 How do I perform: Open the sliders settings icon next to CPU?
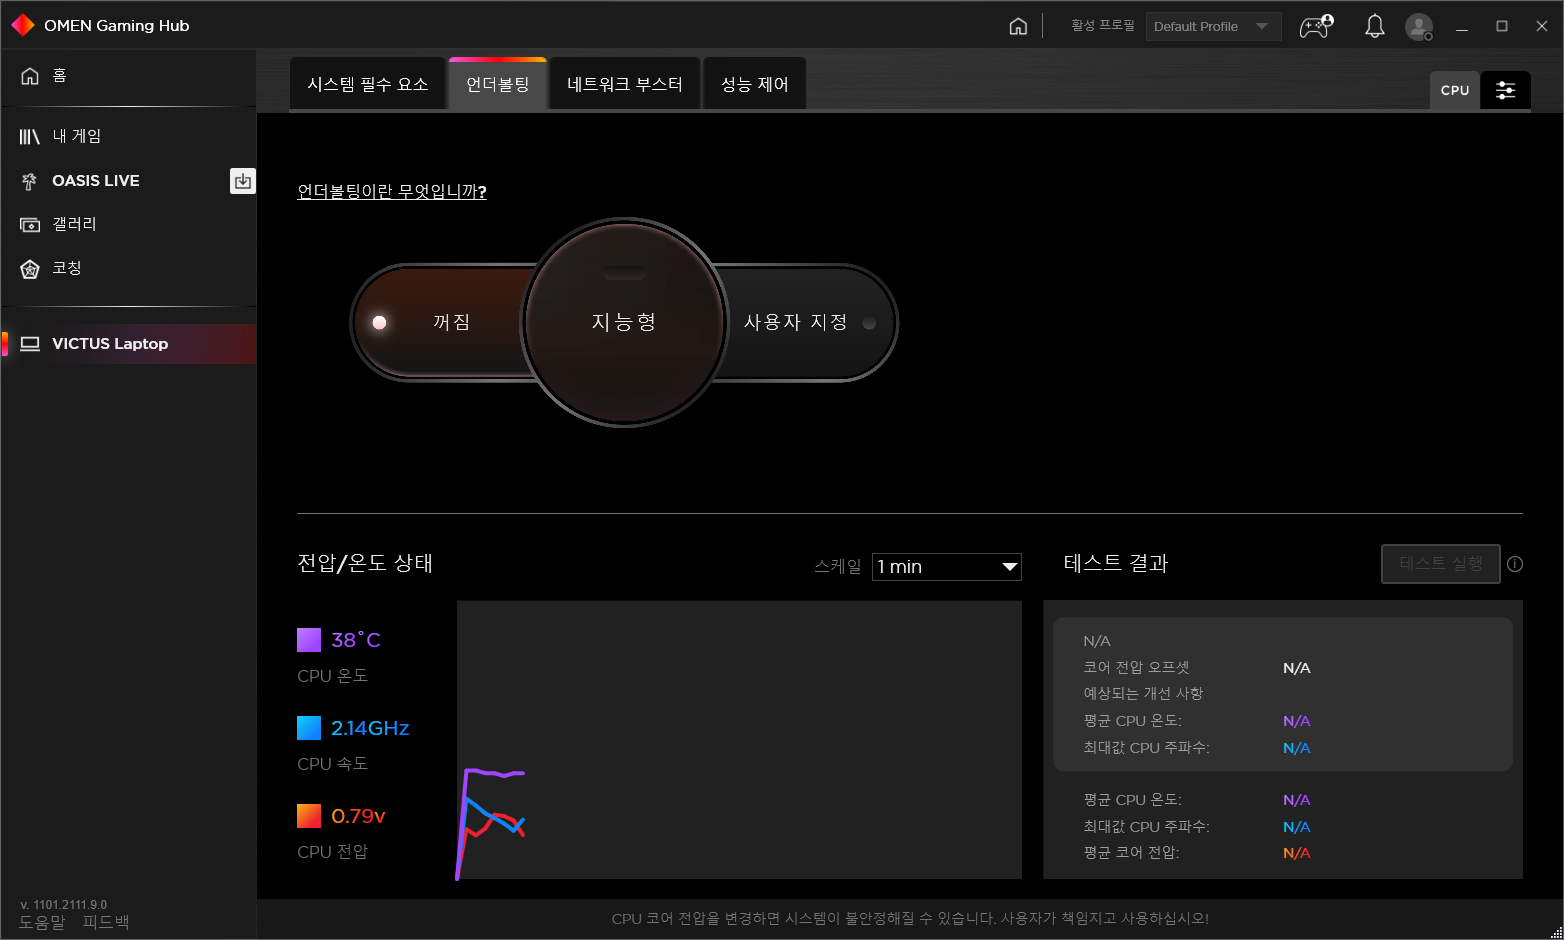(1505, 91)
